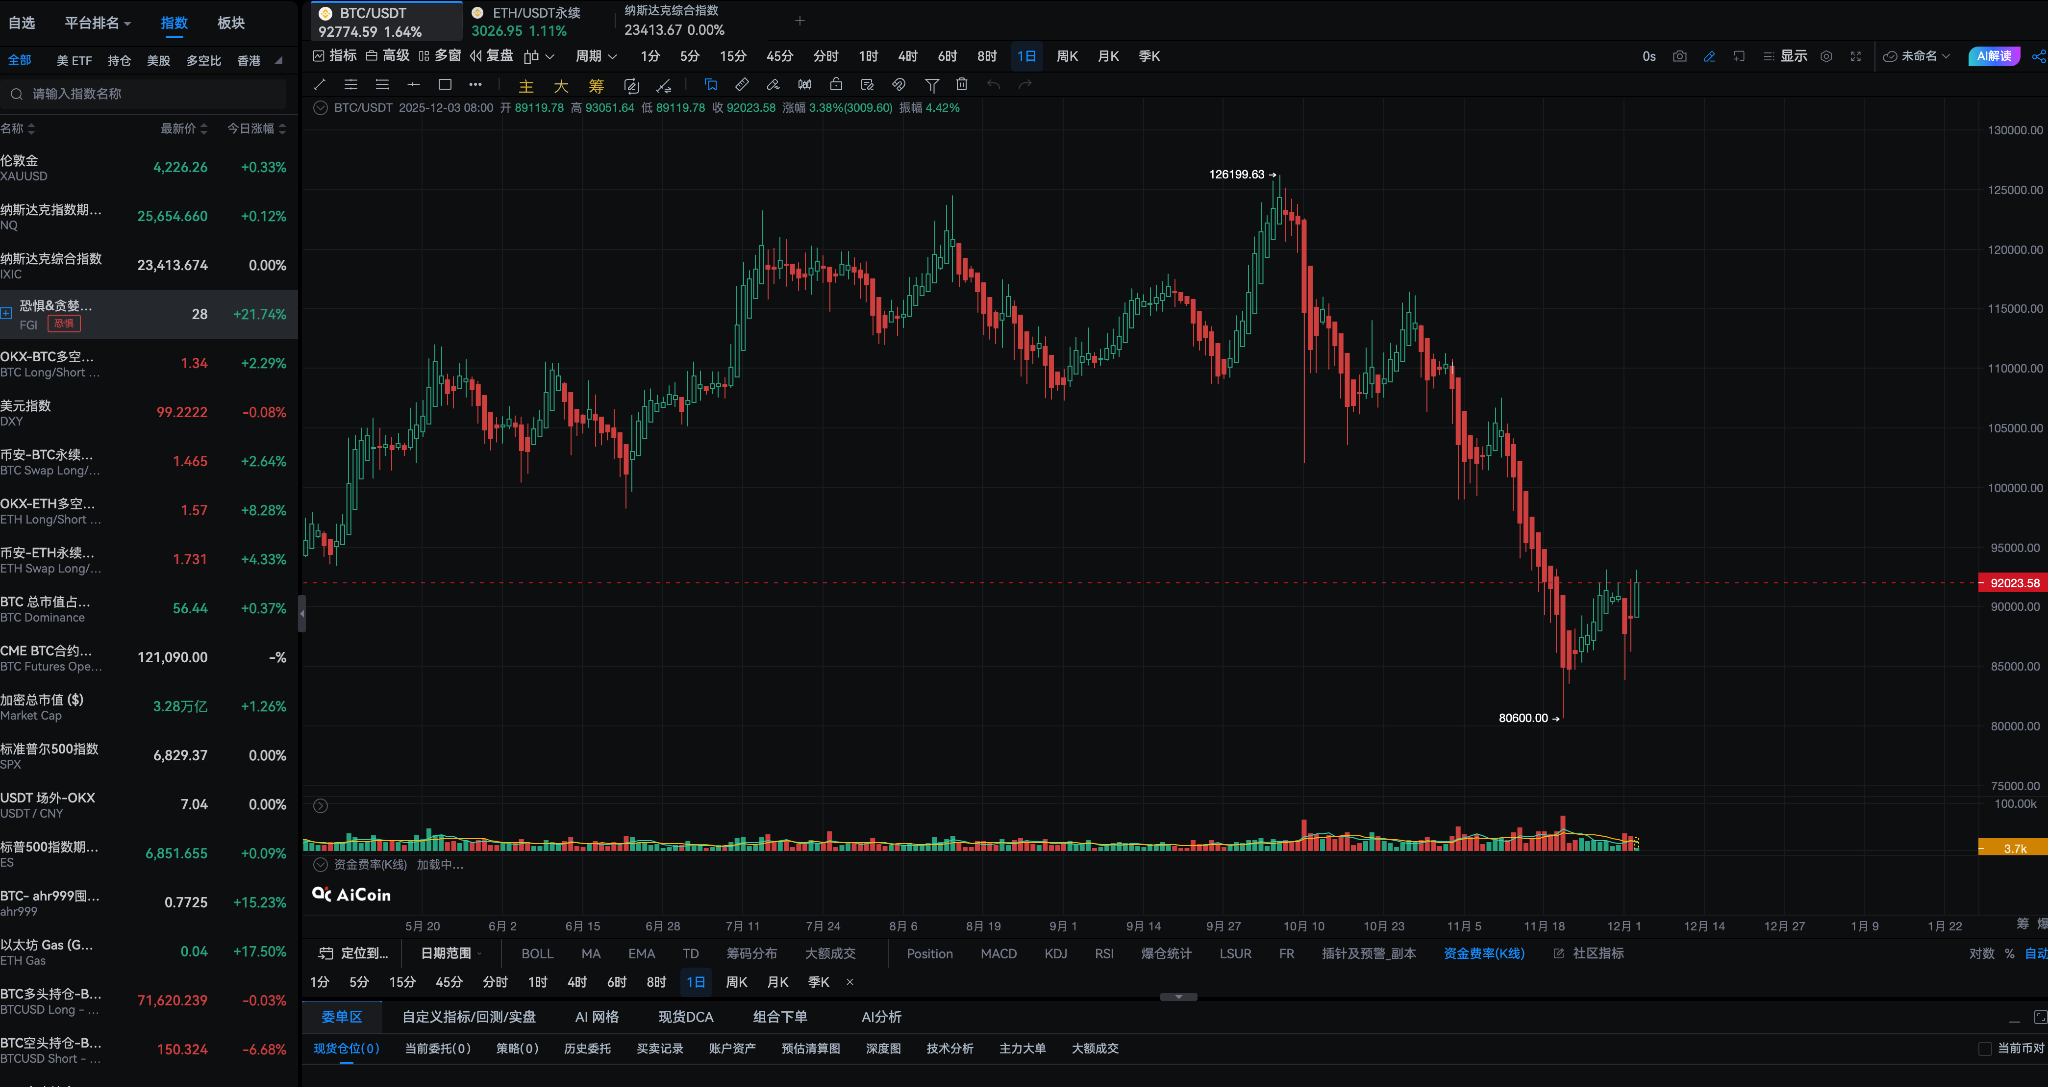2048x1087 pixels.
Task: Open the 日期范围 date range dropdown
Action: (451, 954)
